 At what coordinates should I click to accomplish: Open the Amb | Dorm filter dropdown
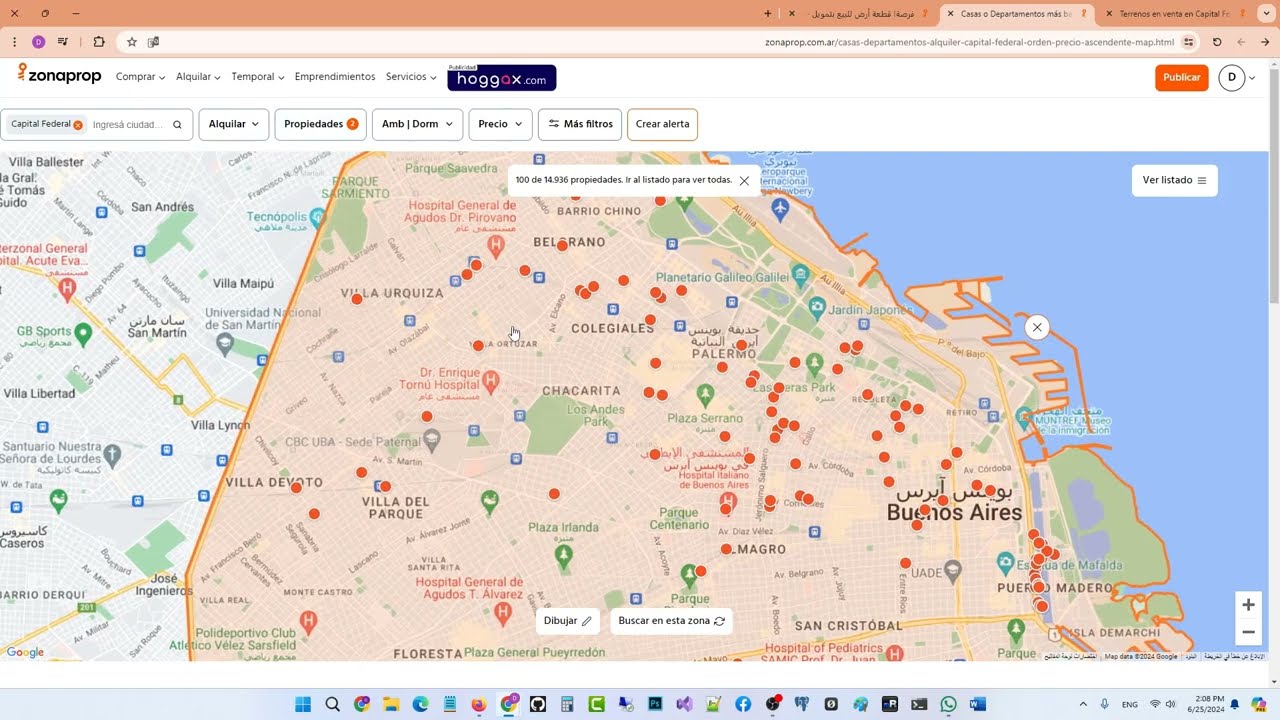coord(417,124)
